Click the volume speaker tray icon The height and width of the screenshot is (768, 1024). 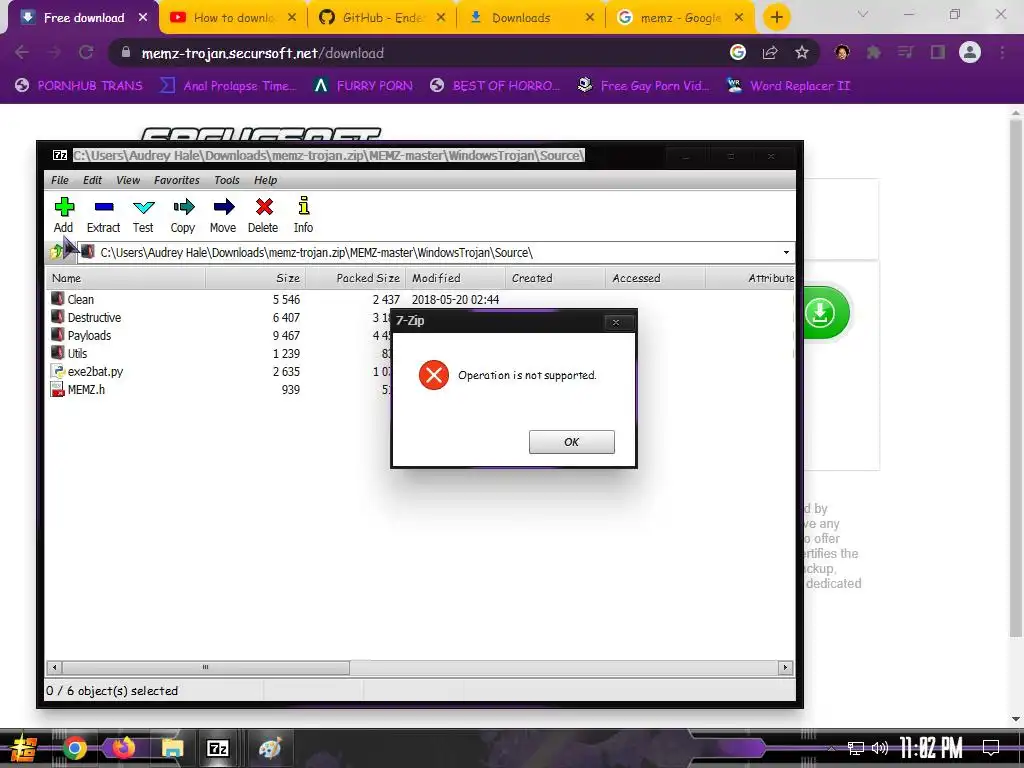pyautogui.click(x=880, y=748)
